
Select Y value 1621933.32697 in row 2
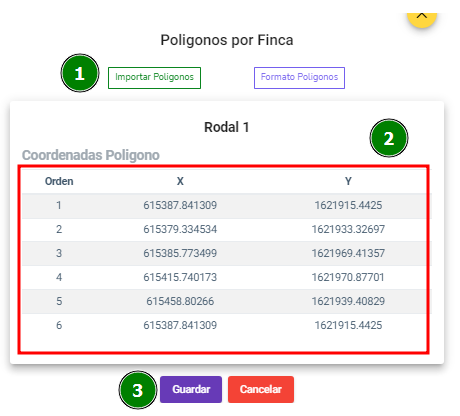[348, 229]
